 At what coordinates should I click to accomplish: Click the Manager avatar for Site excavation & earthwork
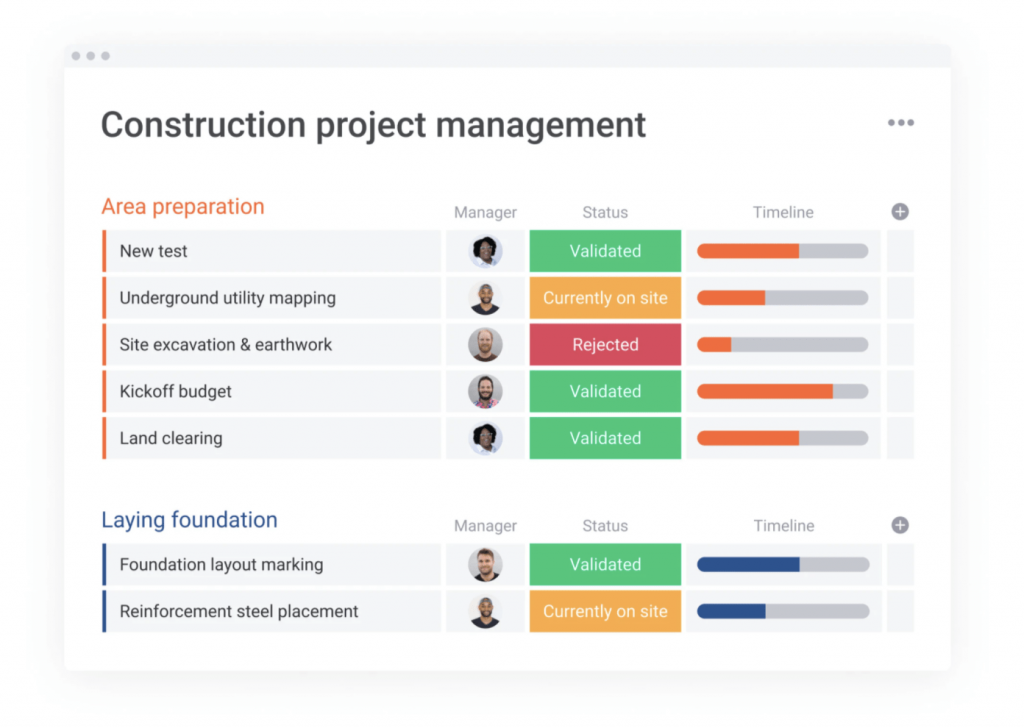click(x=485, y=344)
